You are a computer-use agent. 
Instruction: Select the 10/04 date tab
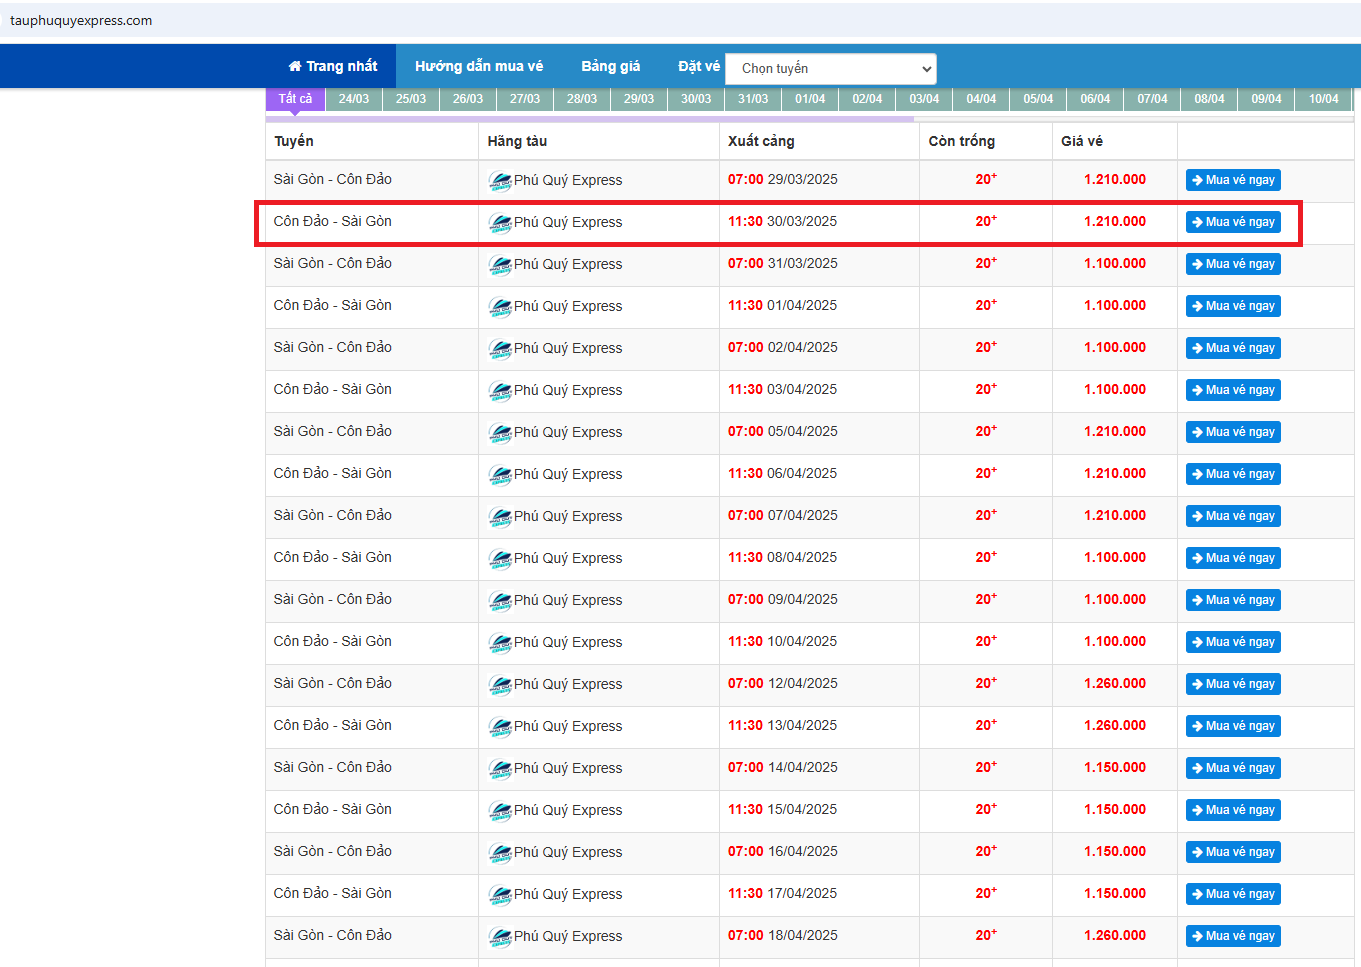(x=1323, y=99)
